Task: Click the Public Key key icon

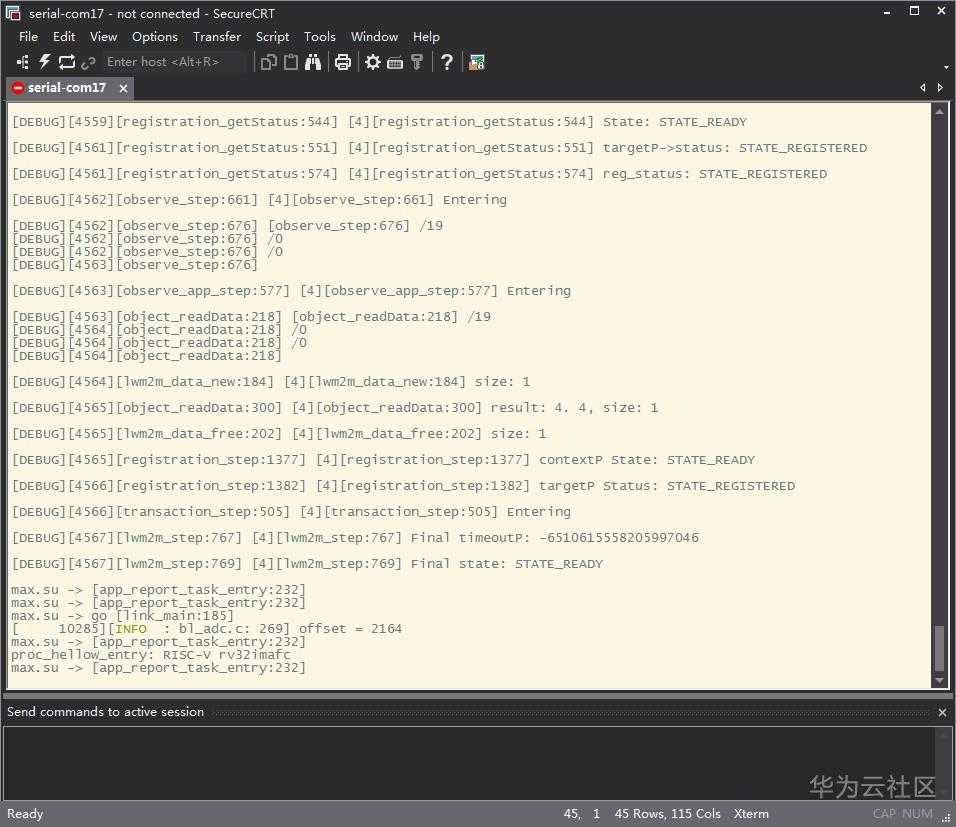Action: tap(417, 62)
